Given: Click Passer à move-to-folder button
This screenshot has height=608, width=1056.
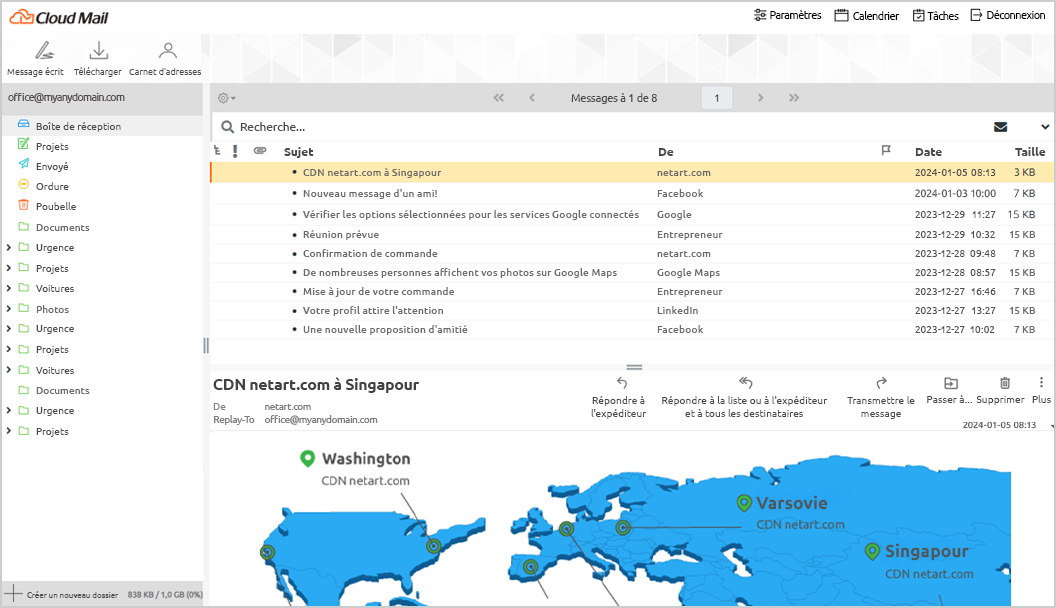Looking at the screenshot, I should [x=950, y=391].
